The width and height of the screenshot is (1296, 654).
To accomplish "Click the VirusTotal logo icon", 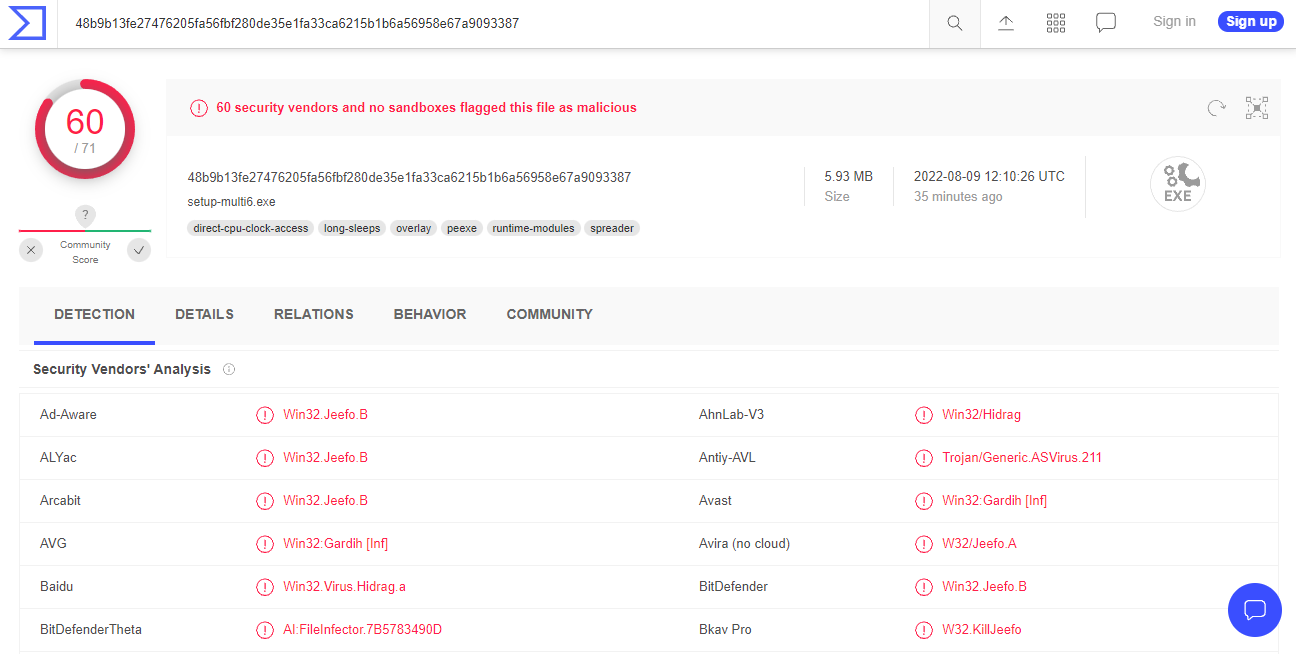I will (x=28, y=22).
